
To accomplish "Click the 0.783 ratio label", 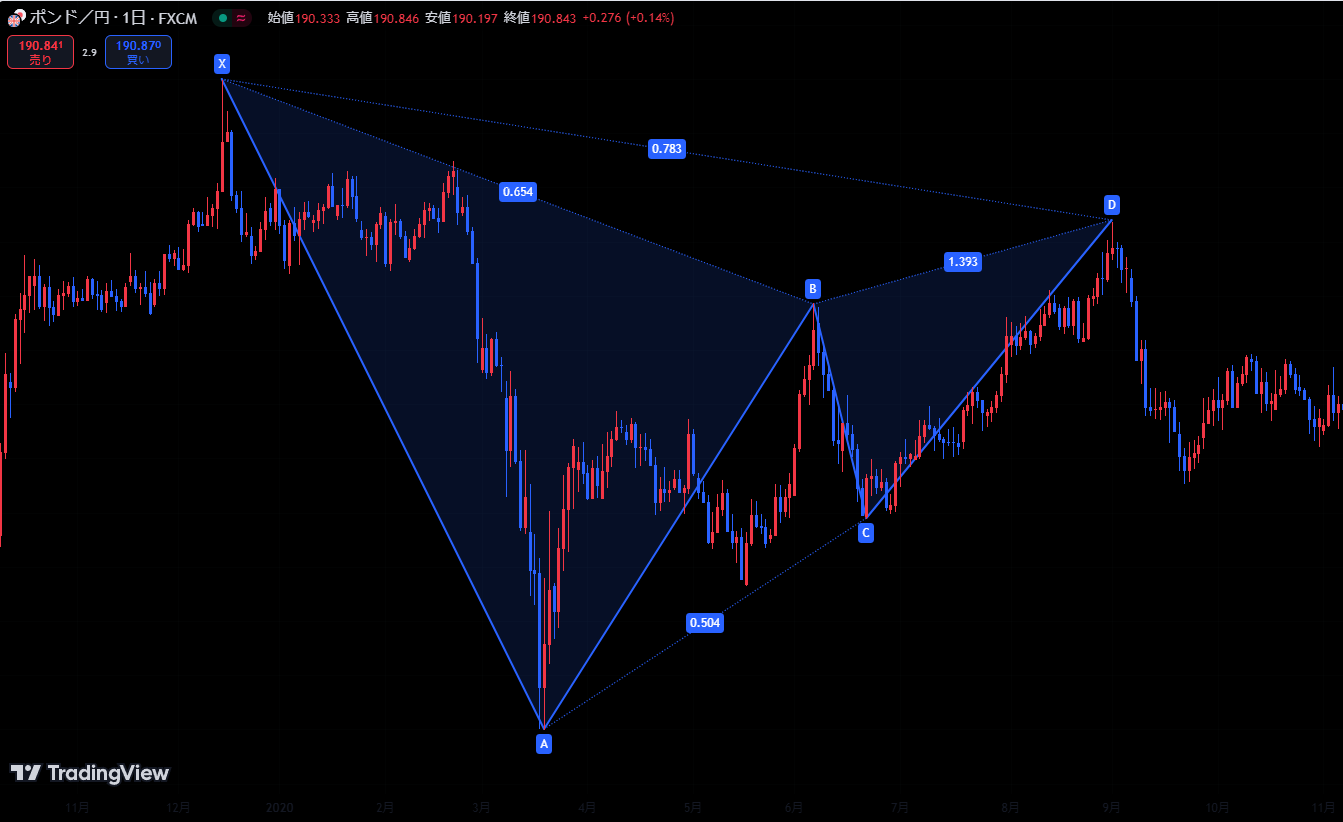I will pyautogui.click(x=667, y=149).
